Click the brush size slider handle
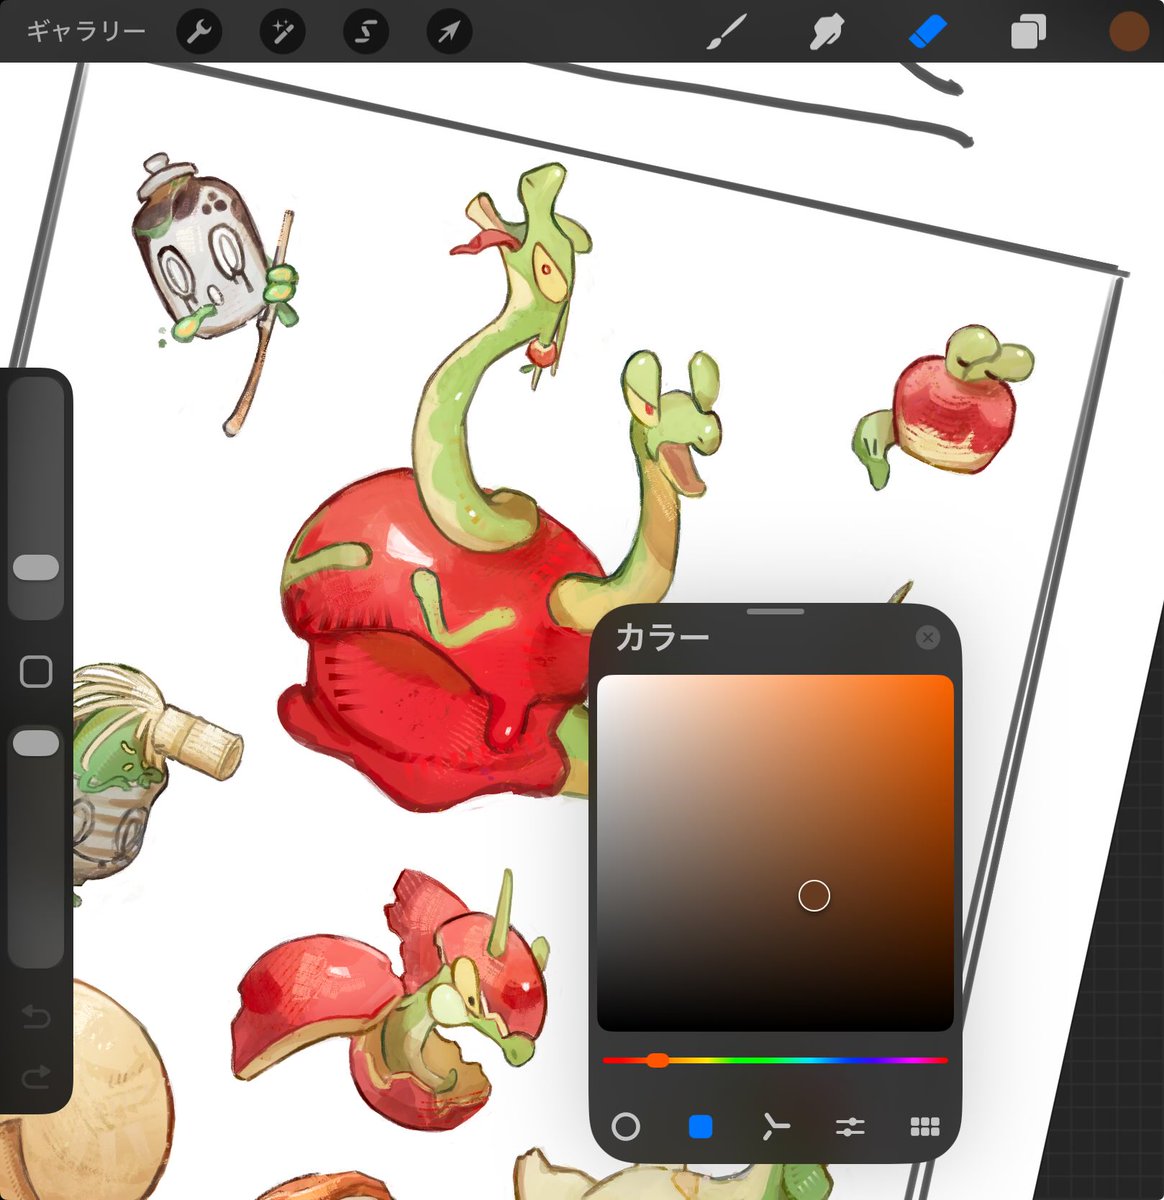 (x=36, y=568)
